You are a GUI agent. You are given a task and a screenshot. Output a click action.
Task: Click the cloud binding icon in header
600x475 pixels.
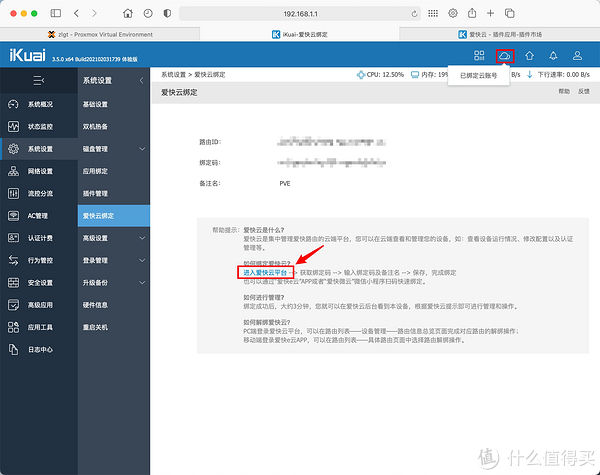pos(505,56)
